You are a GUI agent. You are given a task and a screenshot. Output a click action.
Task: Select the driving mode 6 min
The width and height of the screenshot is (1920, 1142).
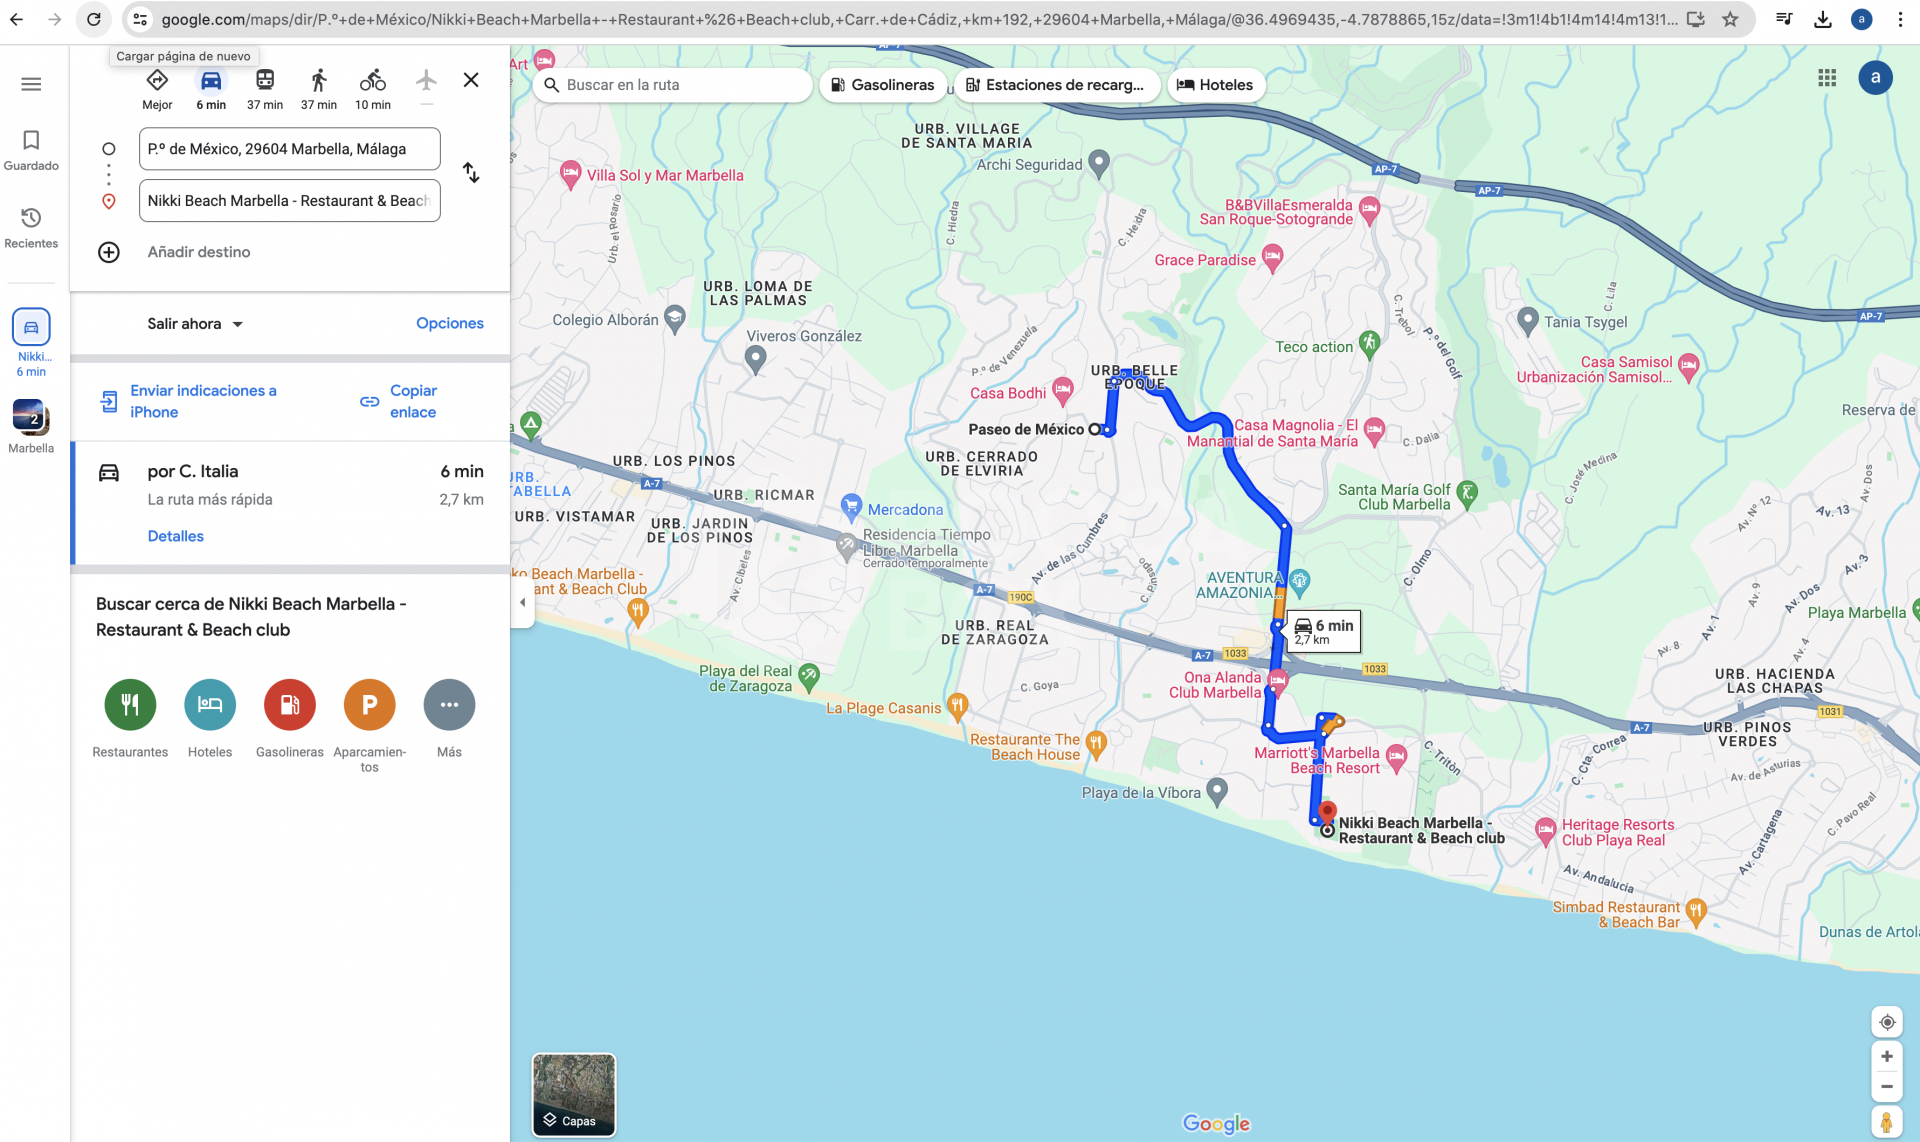[x=211, y=89]
